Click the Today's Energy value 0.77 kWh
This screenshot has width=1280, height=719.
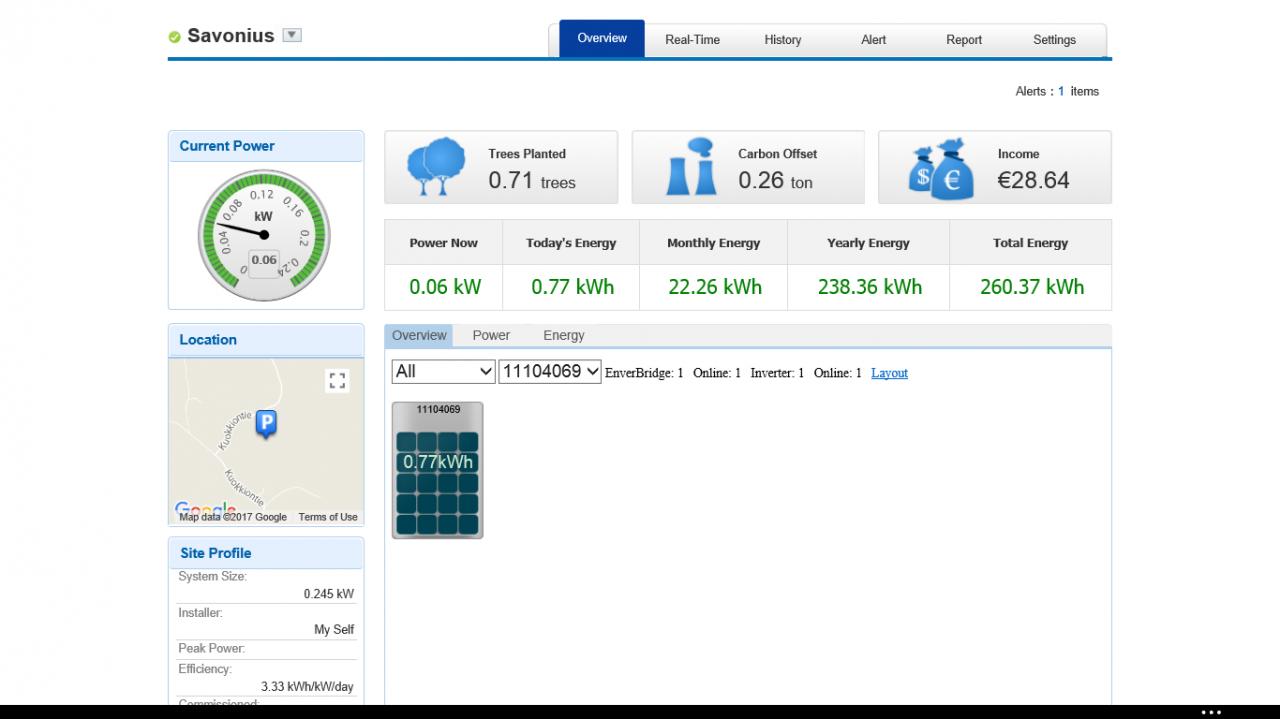(573, 287)
